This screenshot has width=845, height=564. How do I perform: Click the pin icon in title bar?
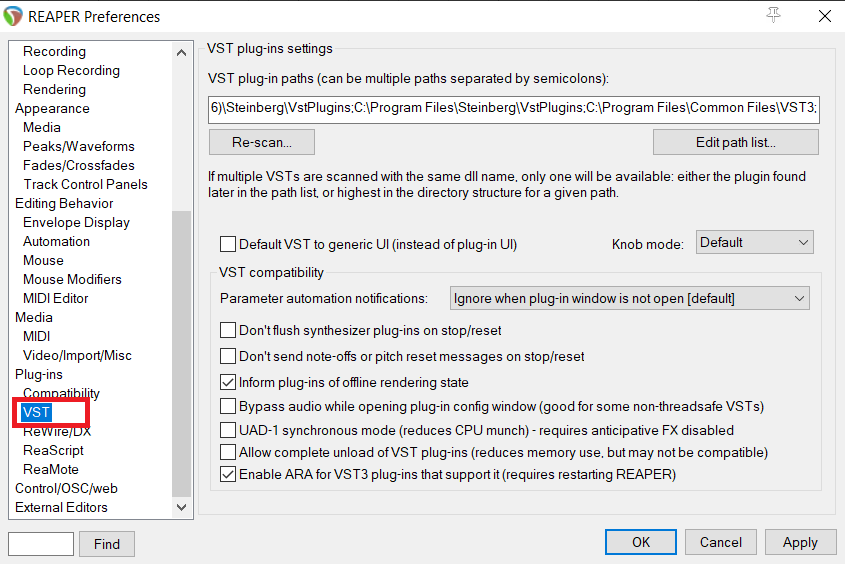773,16
